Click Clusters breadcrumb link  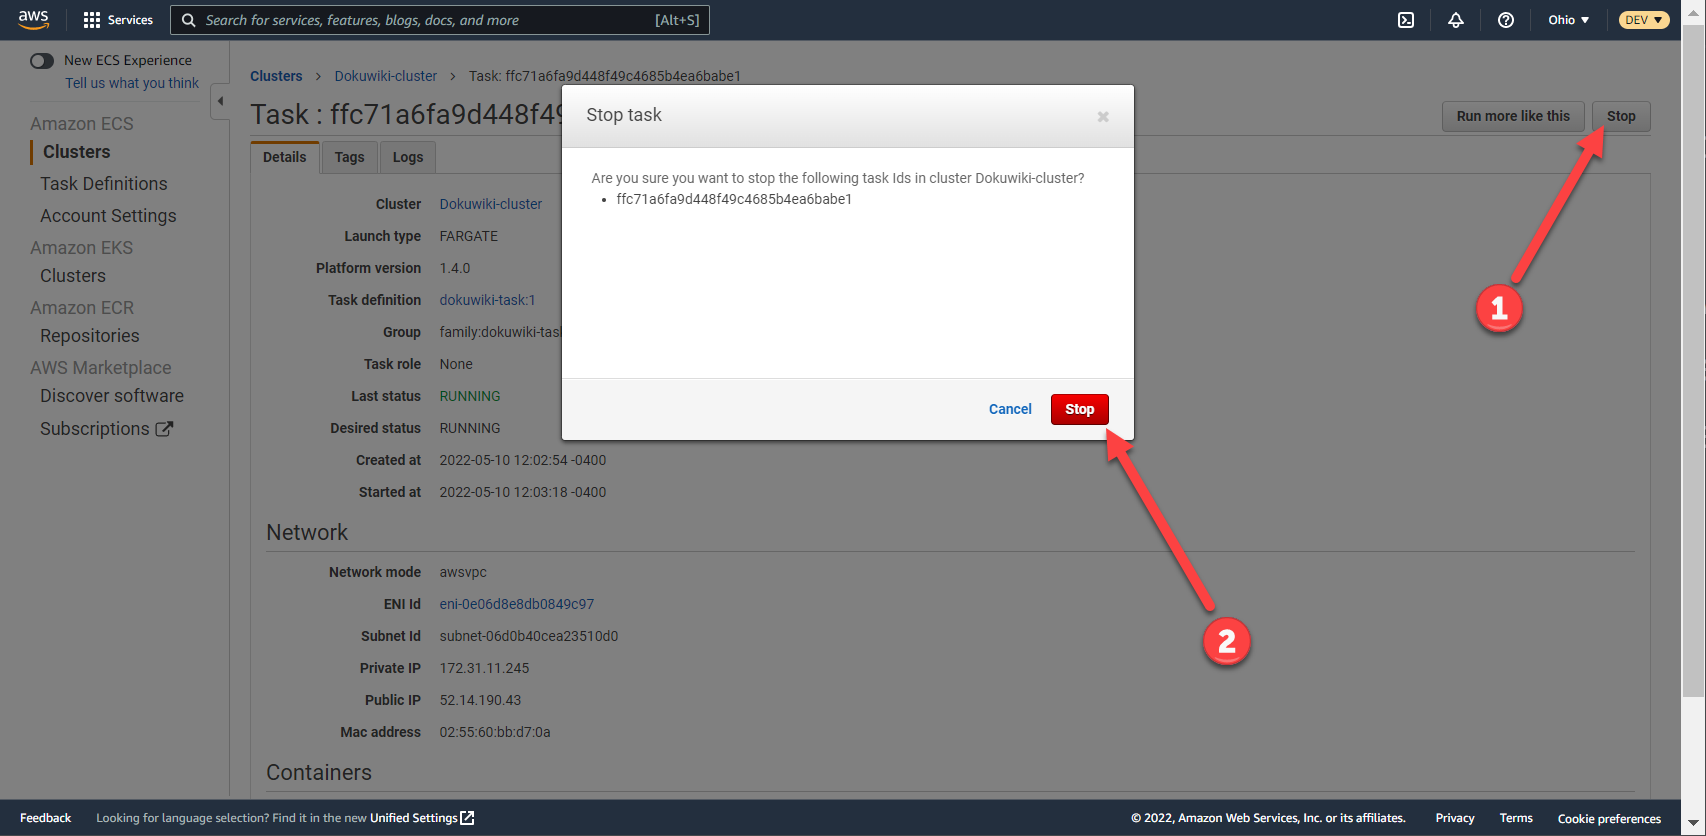pyautogui.click(x=276, y=76)
